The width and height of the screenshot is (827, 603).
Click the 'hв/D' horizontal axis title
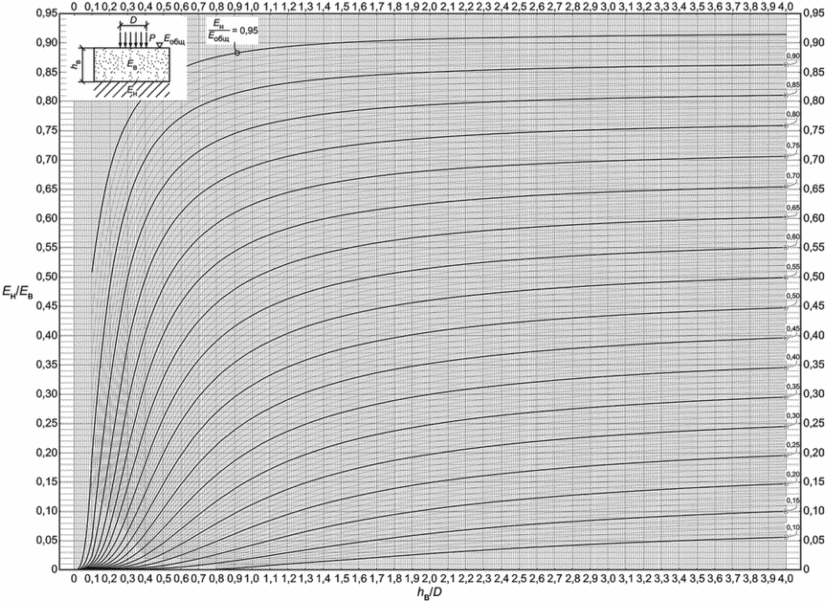click(x=429, y=595)
